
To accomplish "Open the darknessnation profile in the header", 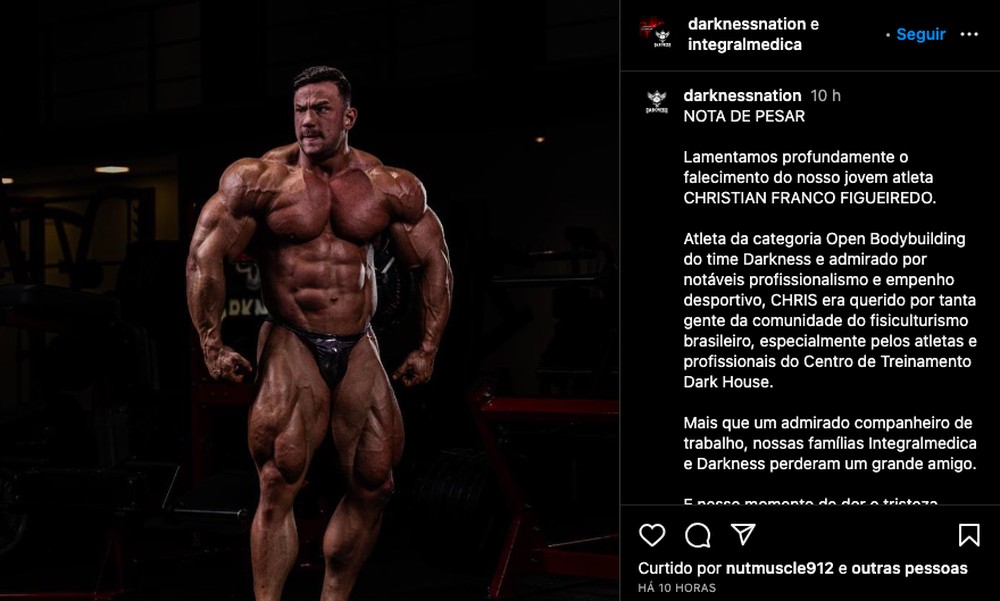I will 747,24.
